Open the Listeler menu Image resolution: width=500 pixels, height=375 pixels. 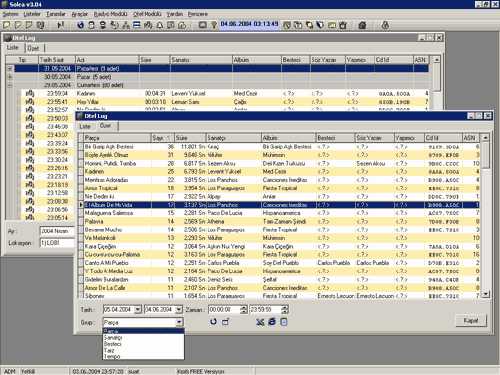click(x=32, y=14)
